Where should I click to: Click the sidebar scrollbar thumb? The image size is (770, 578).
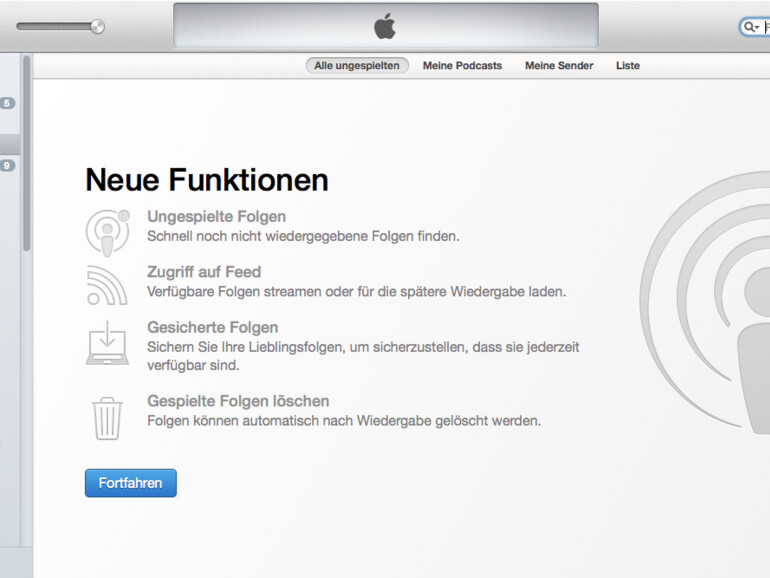click(x=27, y=153)
